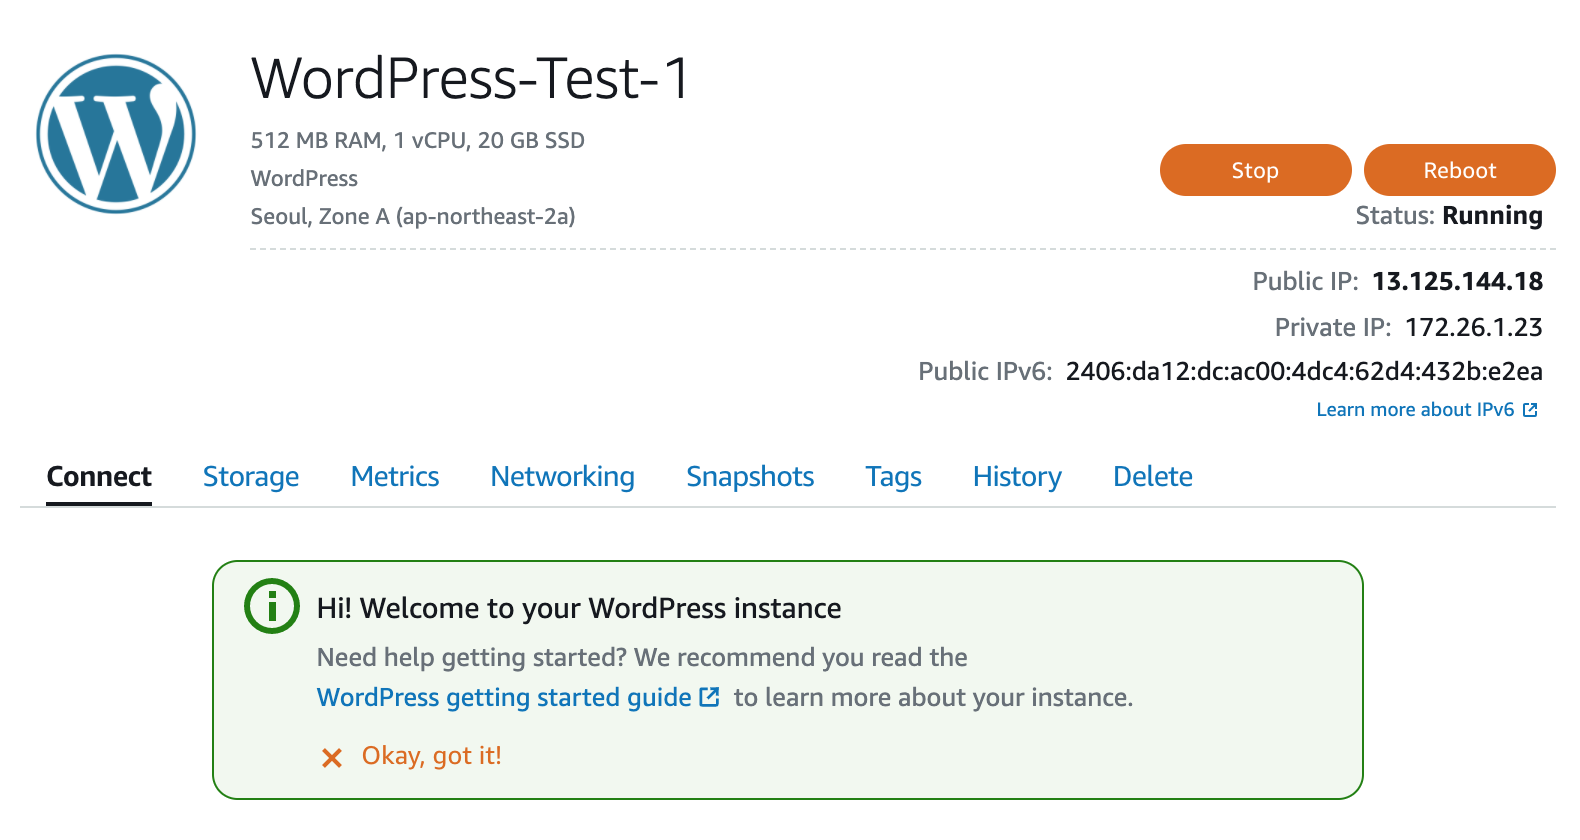Screen dimensions: 1580x840
Task: View the Snapshots tab
Action: tap(750, 477)
